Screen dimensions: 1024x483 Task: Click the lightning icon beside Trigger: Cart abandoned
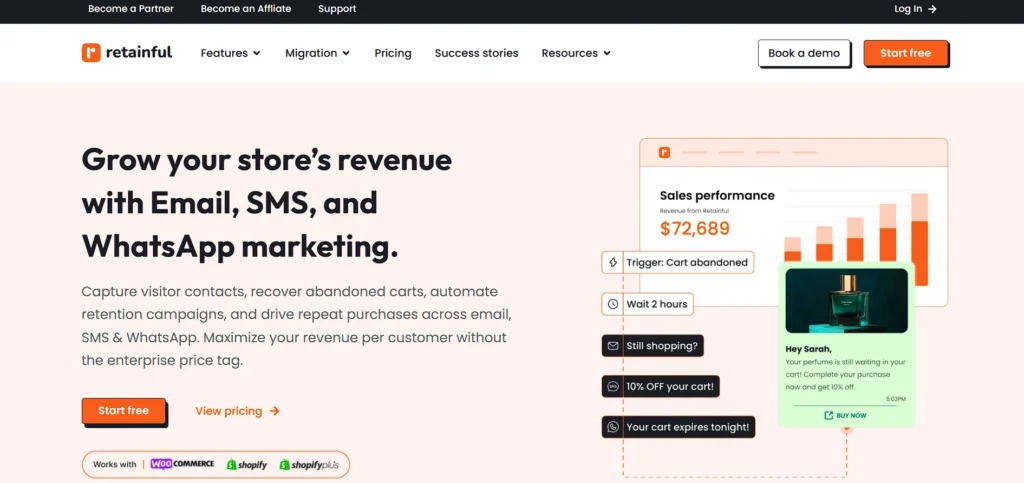pos(613,262)
